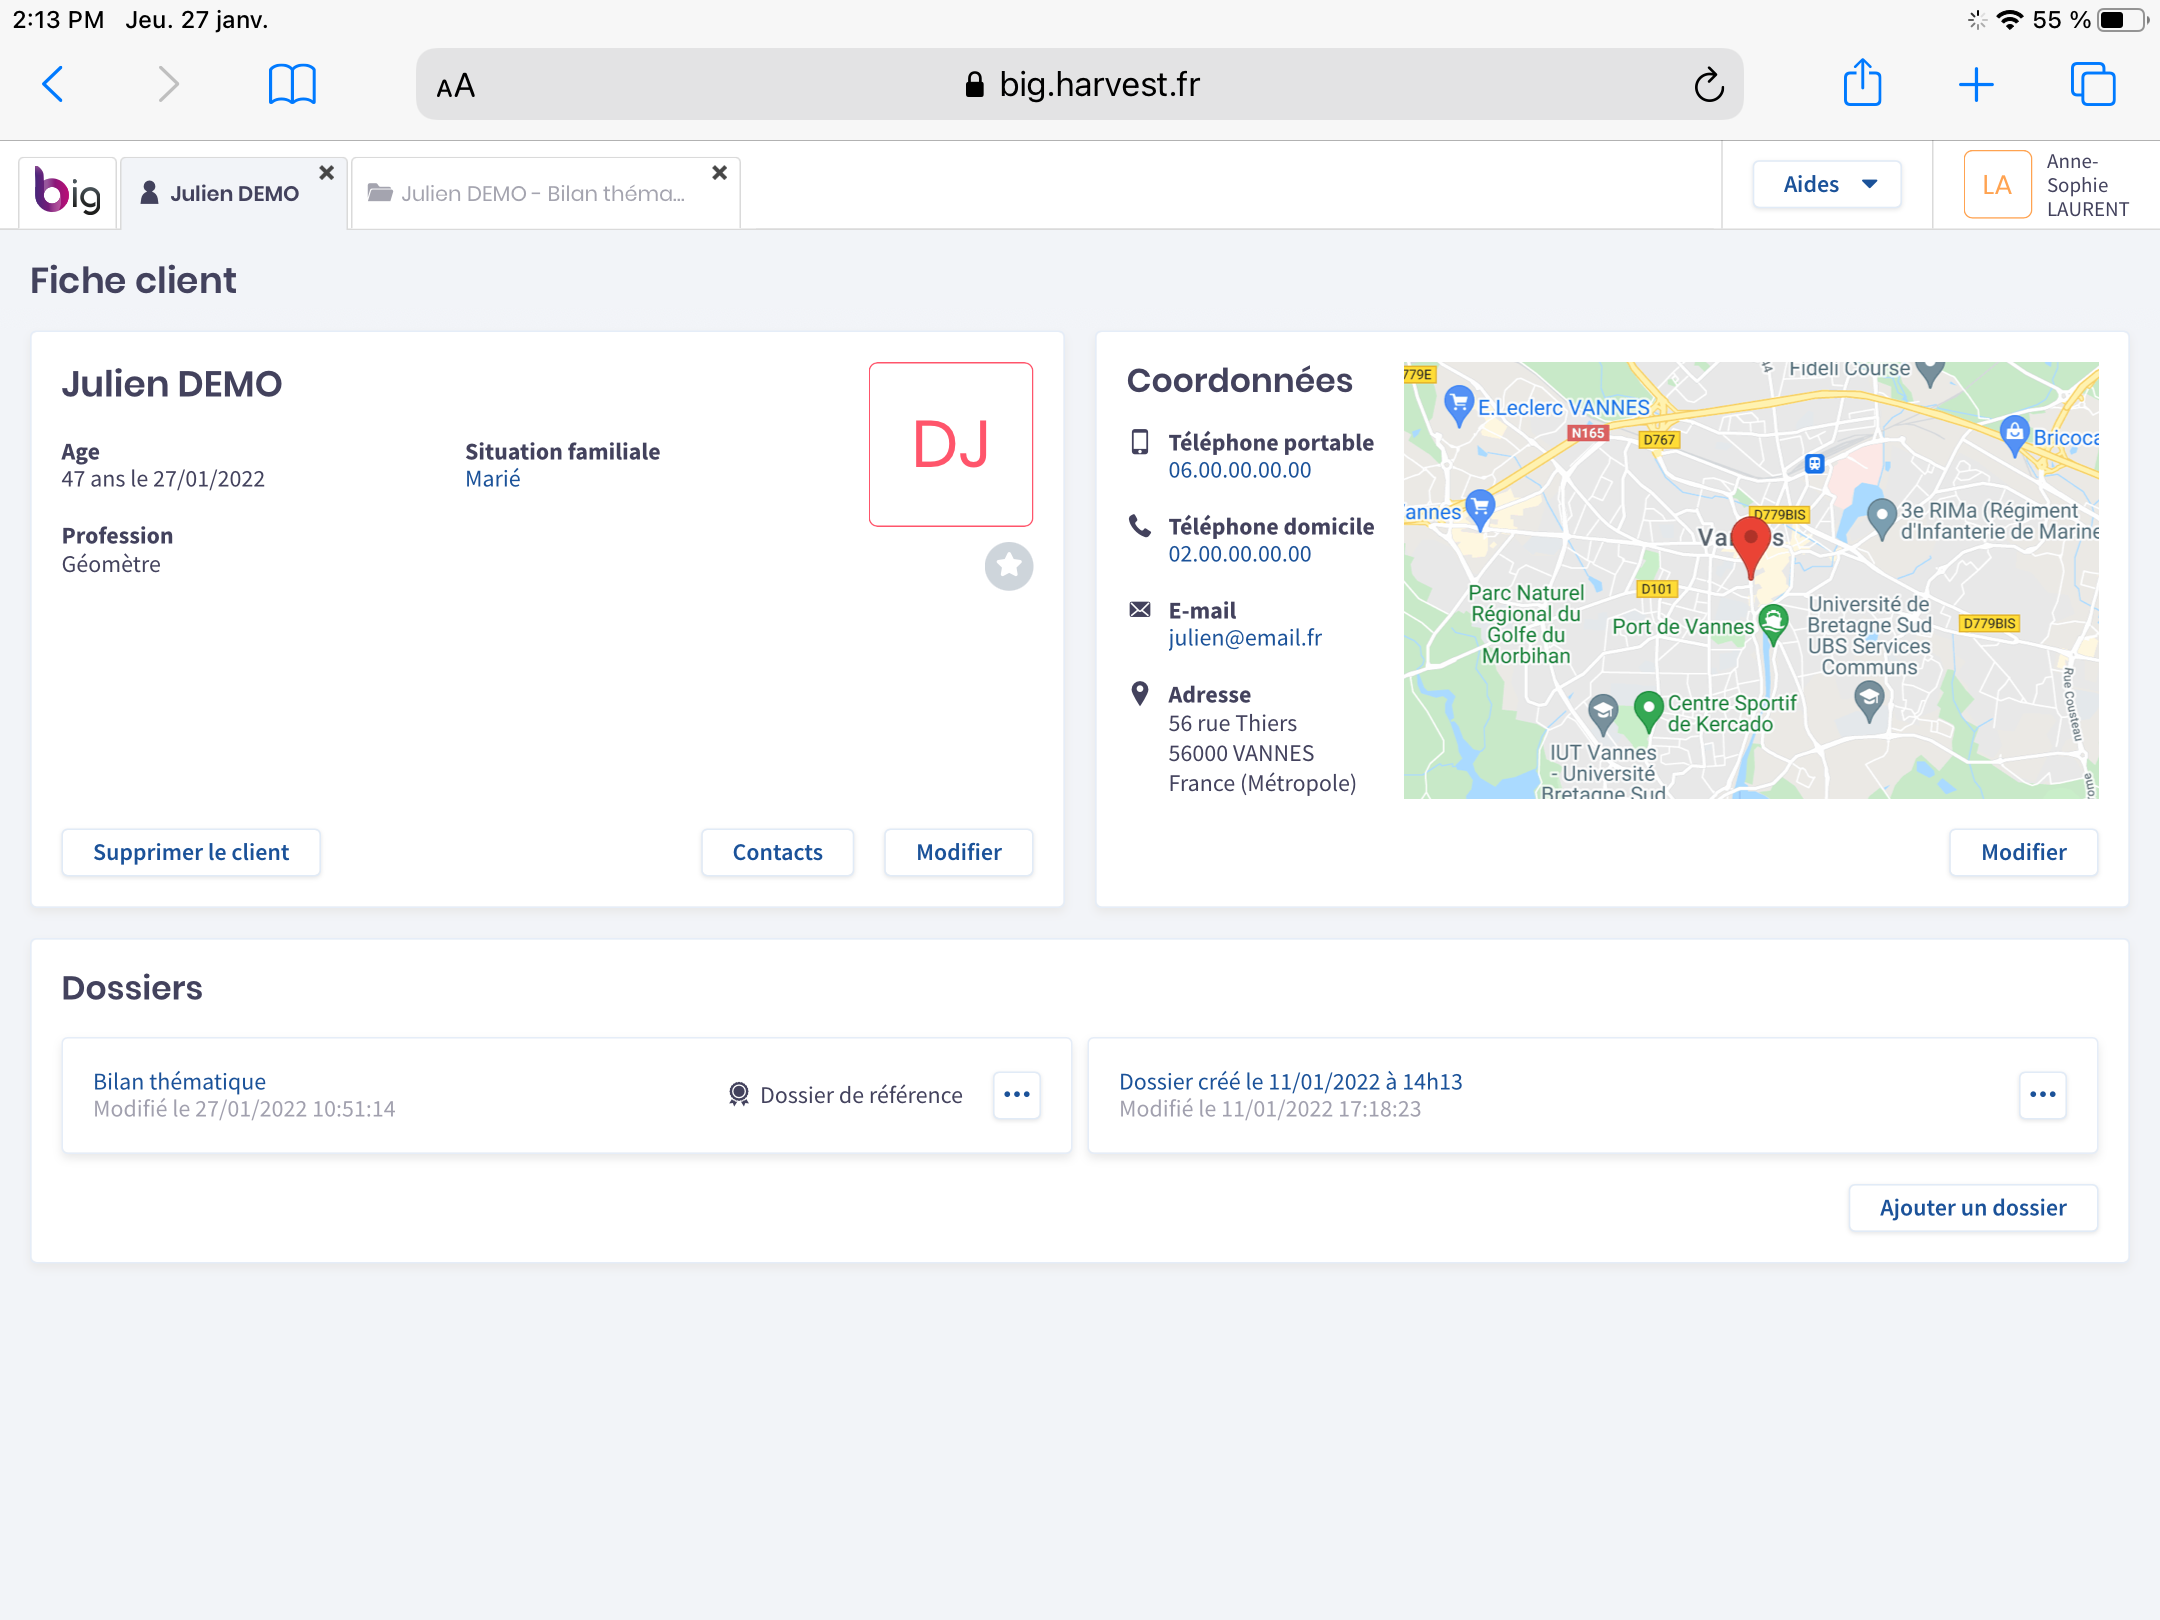Mark client as favorite with star icon
Viewport: 2160px width, 1620px height.
click(1009, 566)
